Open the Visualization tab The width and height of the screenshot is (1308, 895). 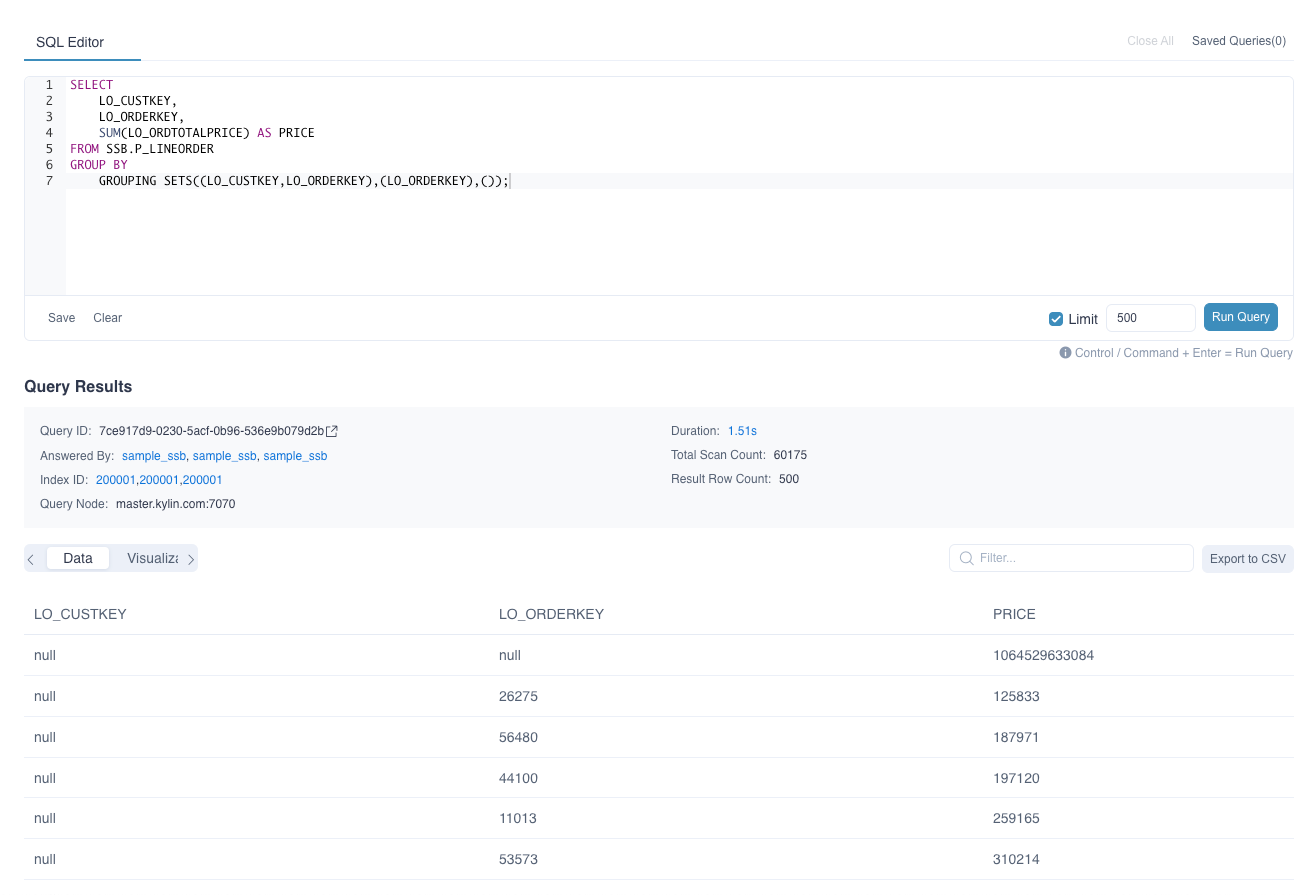152,558
